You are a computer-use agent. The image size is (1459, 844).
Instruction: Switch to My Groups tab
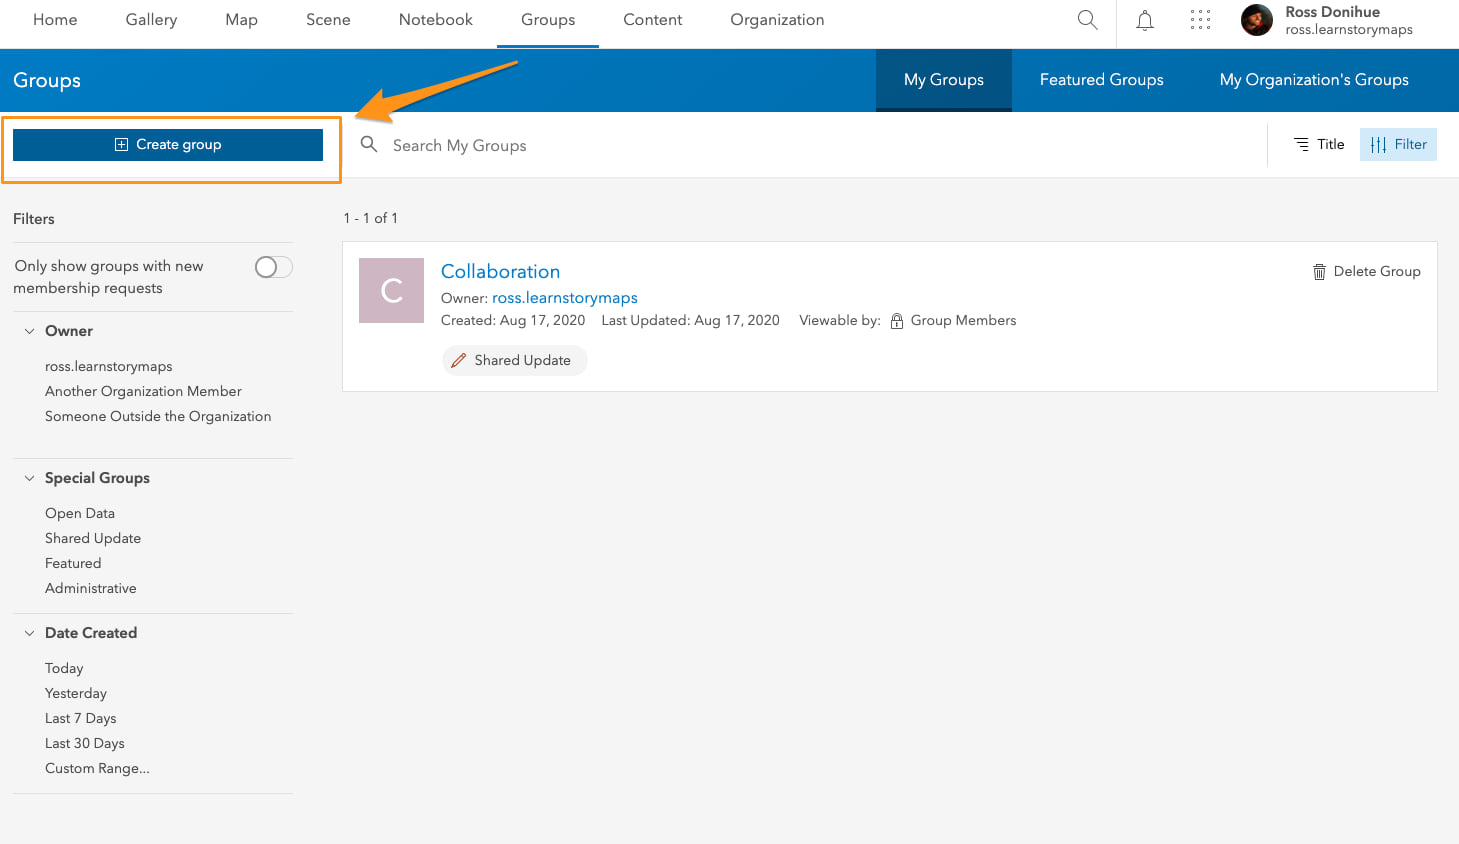click(x=944, y=80)
